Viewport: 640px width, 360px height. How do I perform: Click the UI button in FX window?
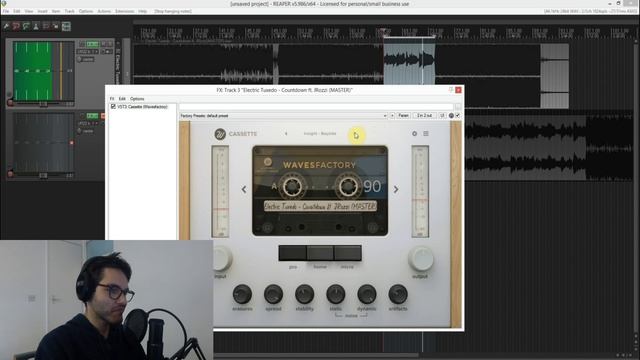[442, 116]
